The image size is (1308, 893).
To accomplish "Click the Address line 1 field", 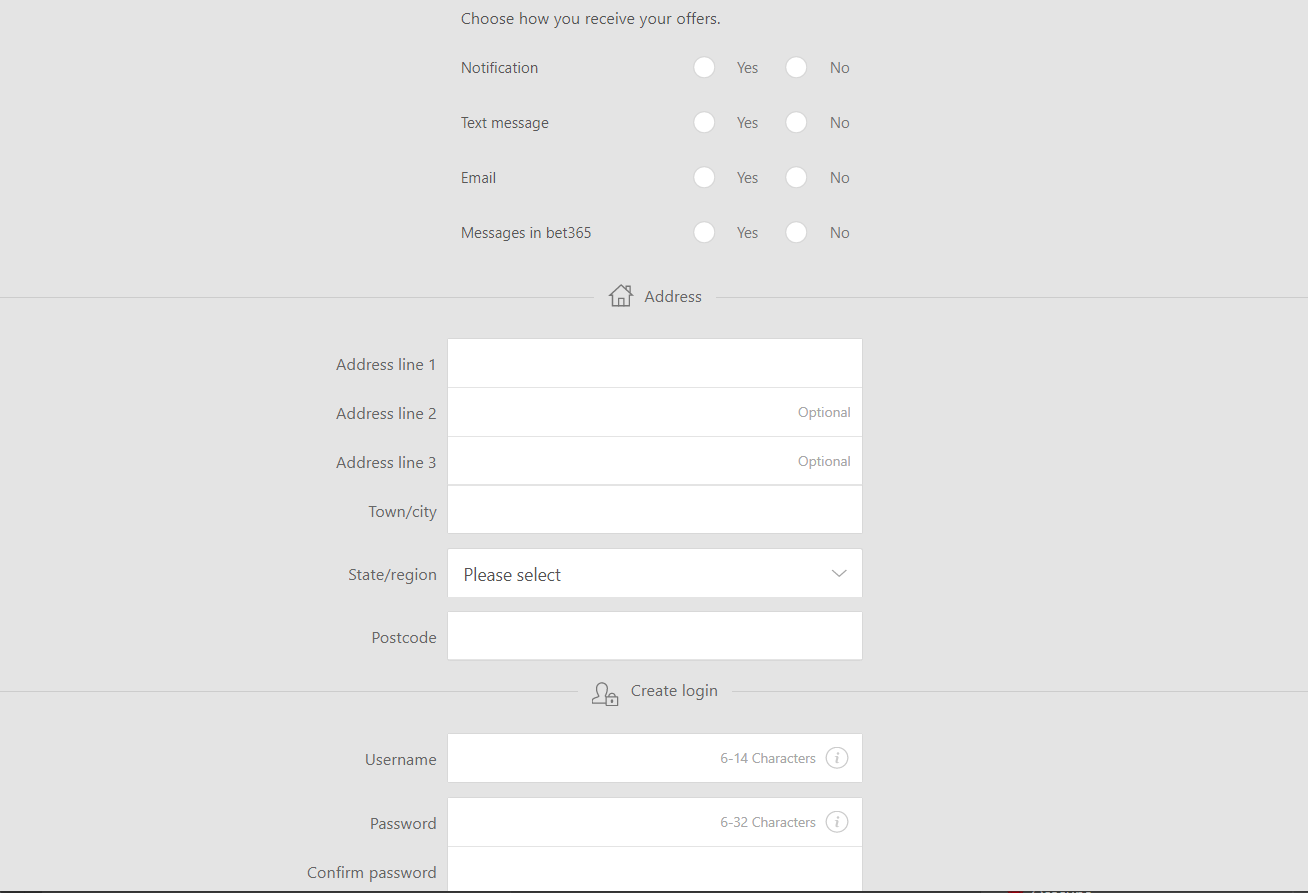I will tap(654, 363).
